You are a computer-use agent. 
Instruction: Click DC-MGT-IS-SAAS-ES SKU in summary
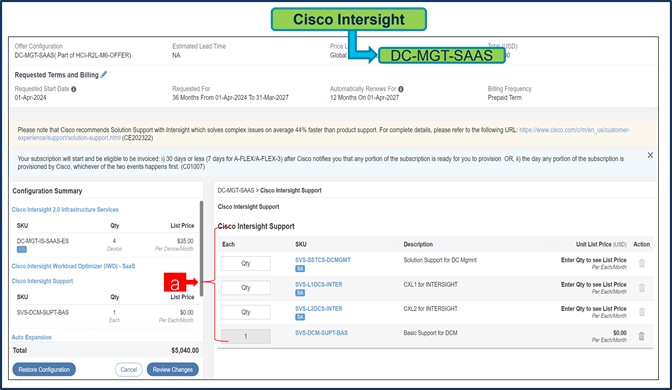43,241
